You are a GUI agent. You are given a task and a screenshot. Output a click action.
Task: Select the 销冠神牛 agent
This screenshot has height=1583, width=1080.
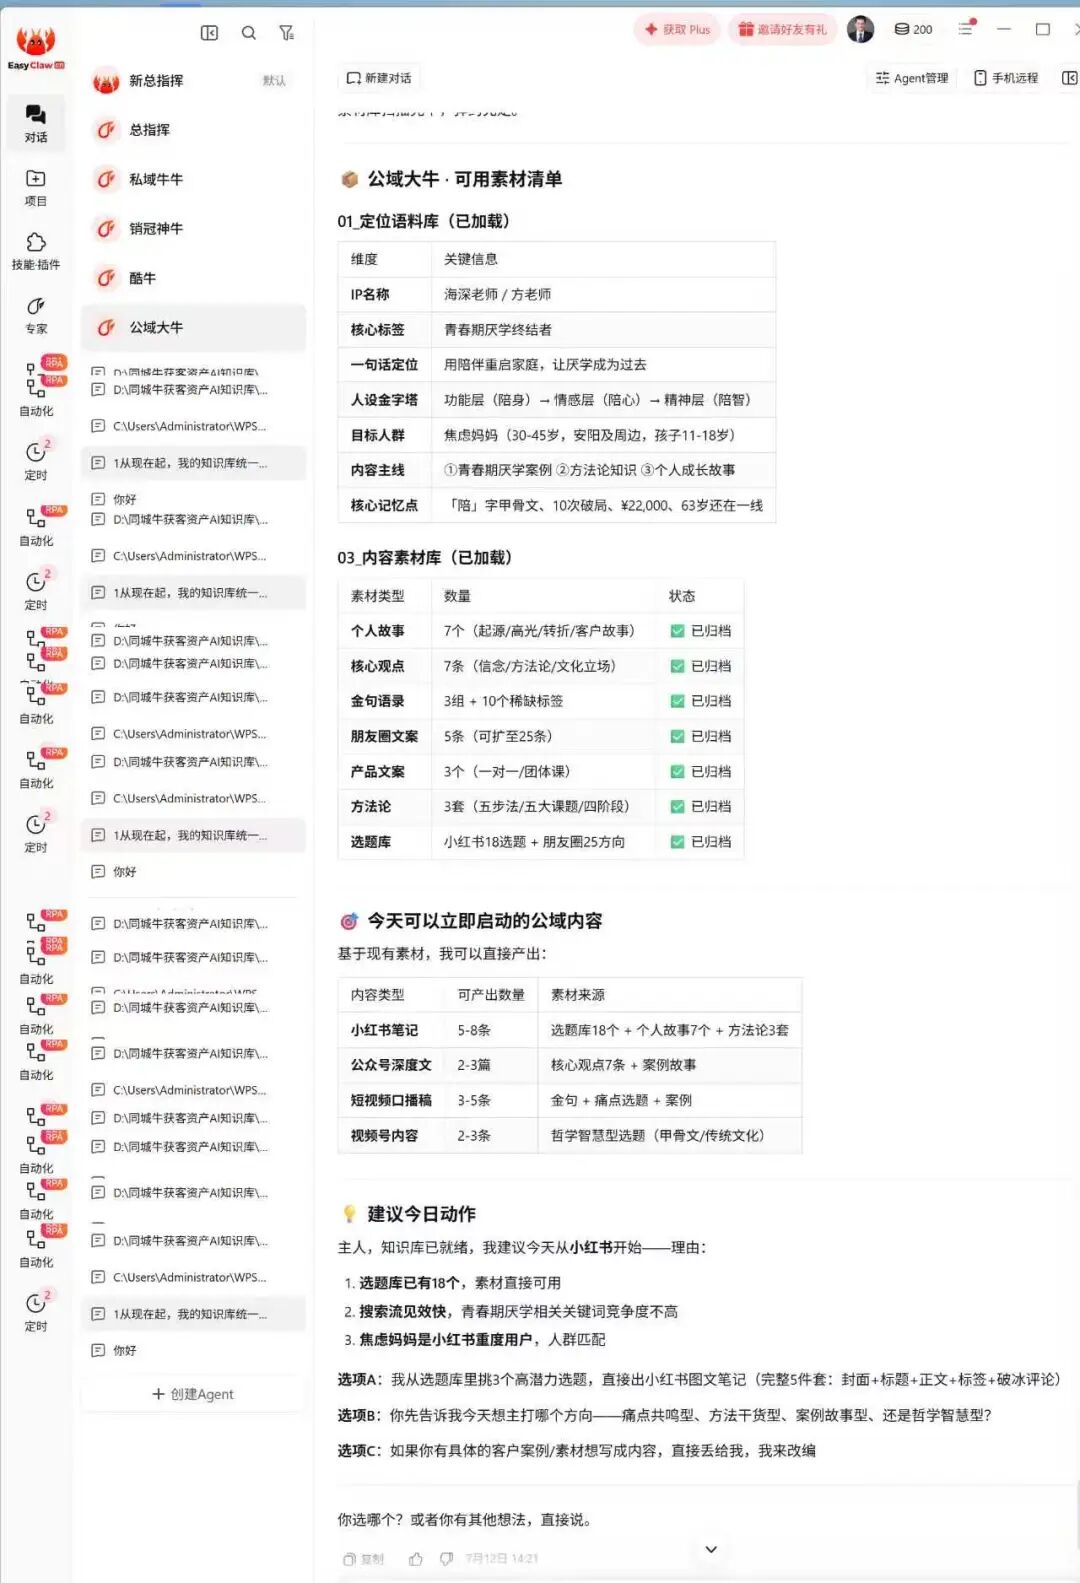click(194, 229)
